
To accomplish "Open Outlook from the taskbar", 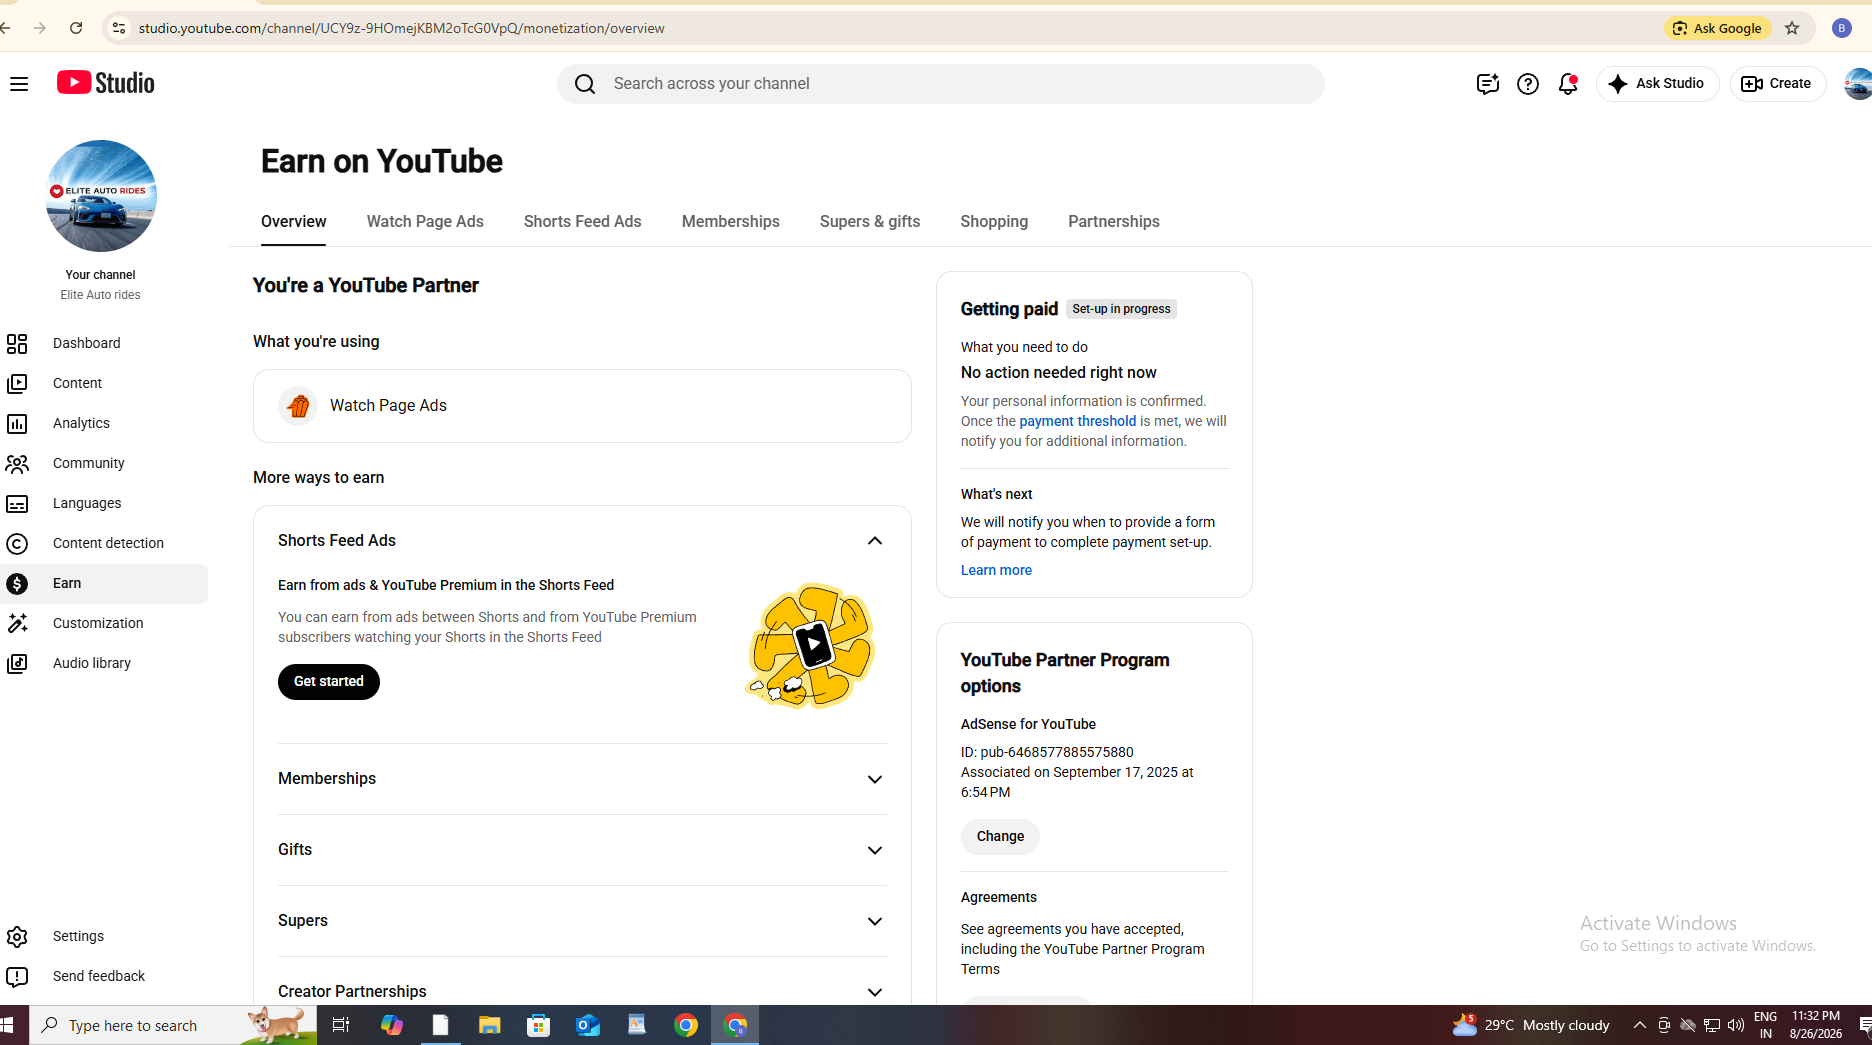I will coord(587,1025).
